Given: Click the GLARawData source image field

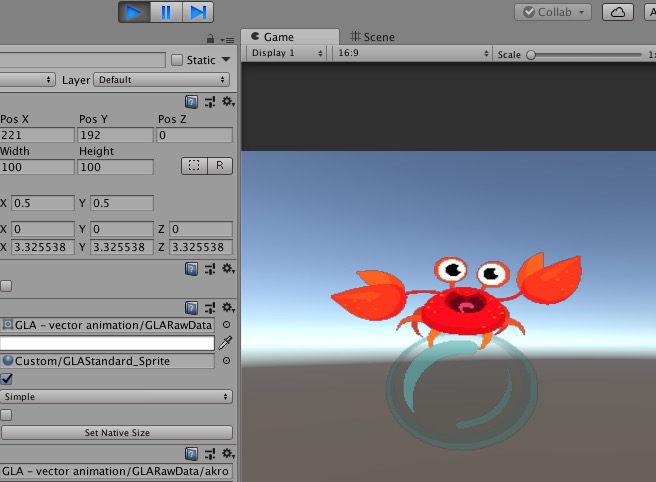Looking at the screenshot, I should (108, 325).
